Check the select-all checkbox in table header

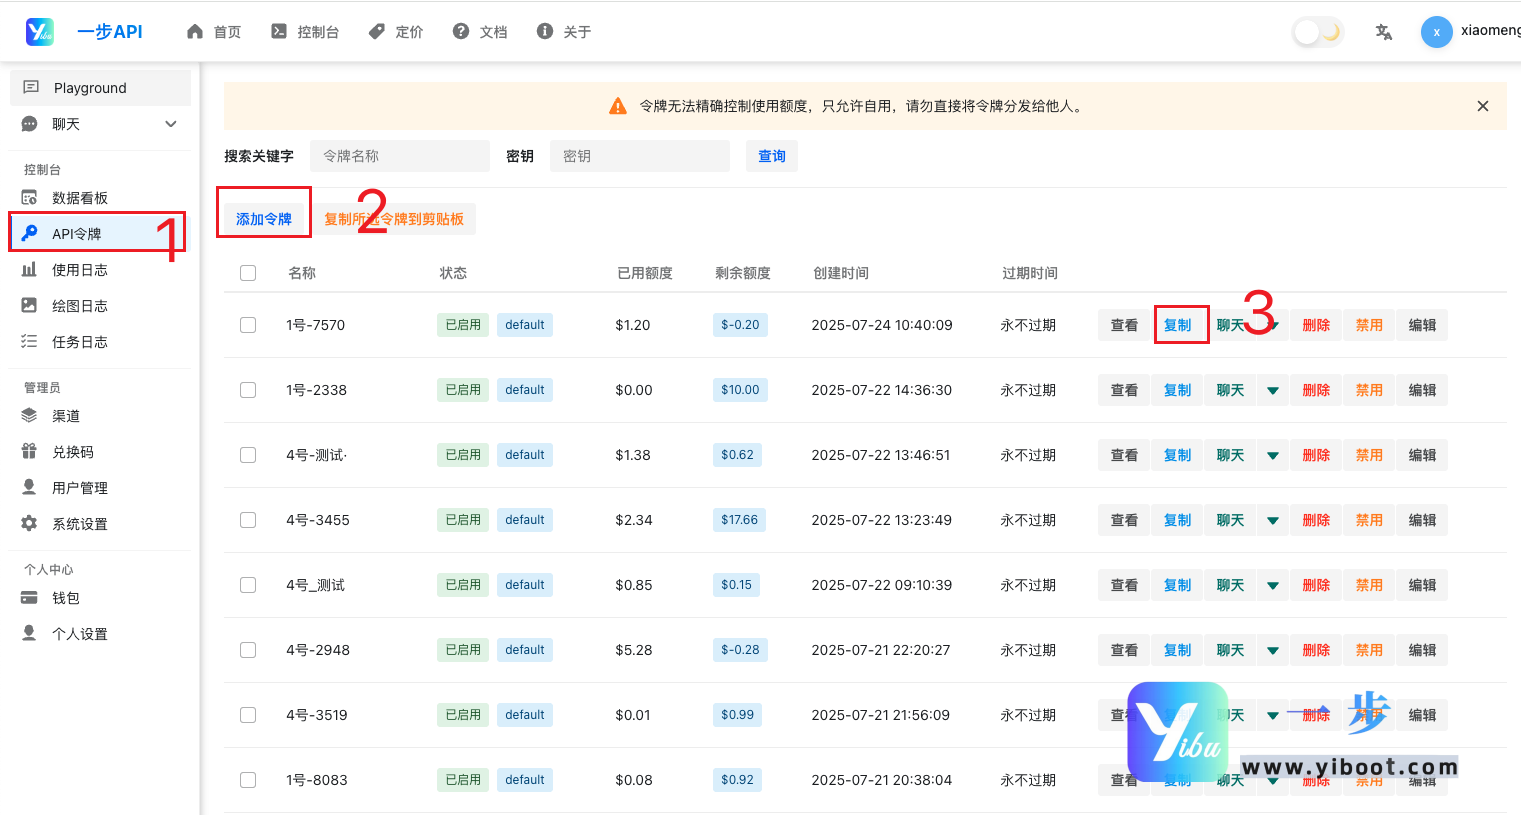coord(247,272)
